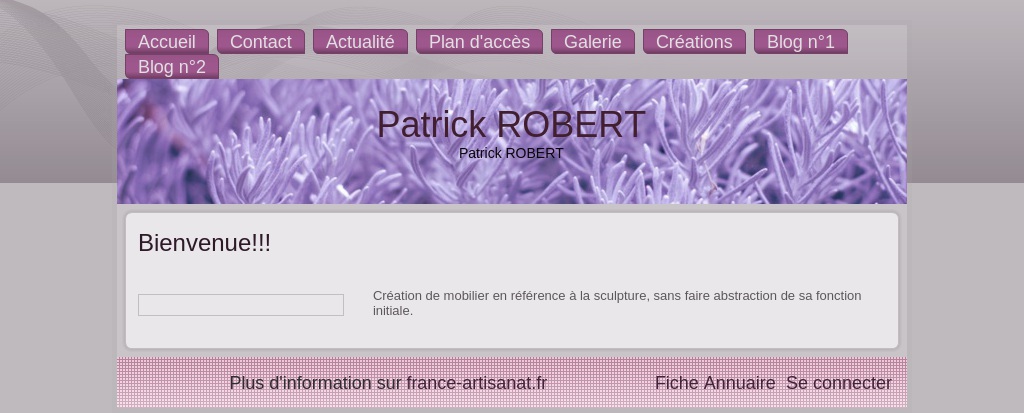This screenshot has height=413, width=1024.
Task: Open the Fiche Annuaire link
Action: click(715, 383)
